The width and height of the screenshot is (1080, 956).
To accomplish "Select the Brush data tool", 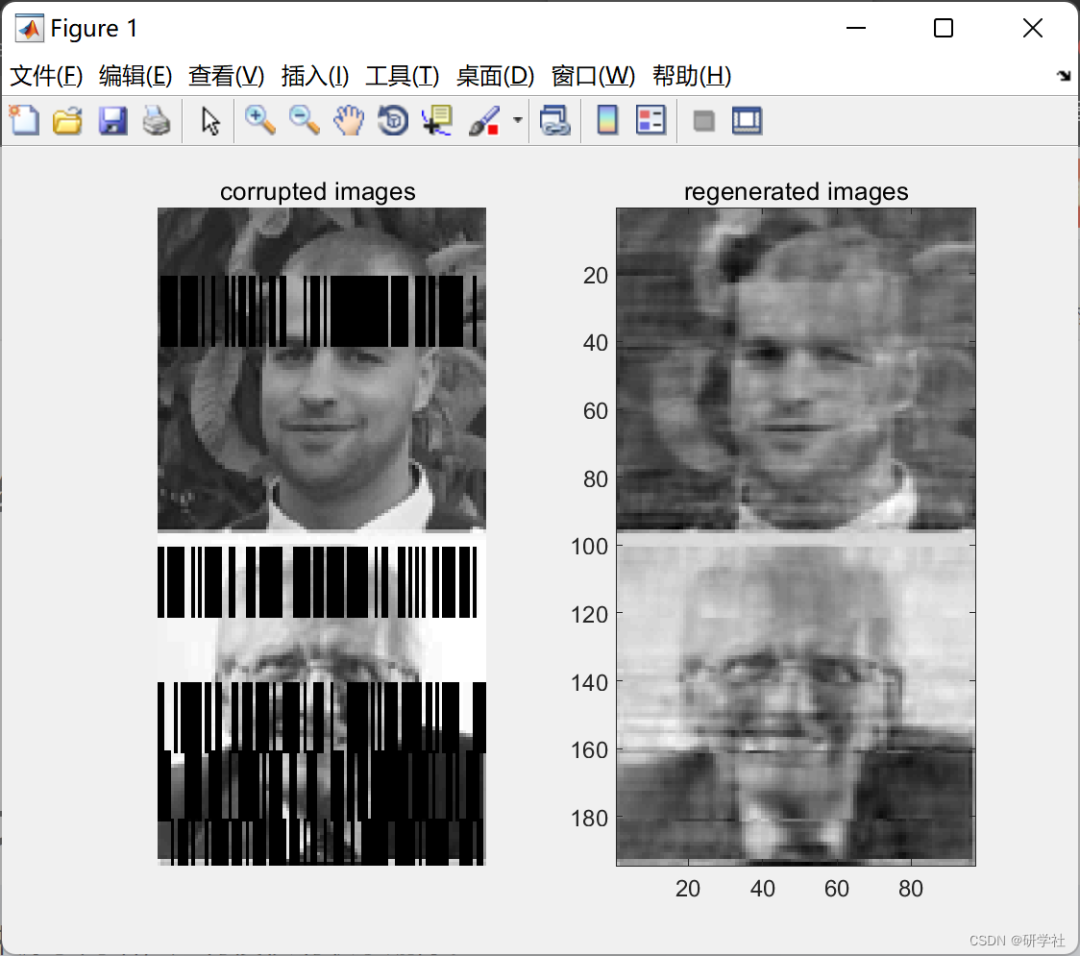I will (484, 121).
